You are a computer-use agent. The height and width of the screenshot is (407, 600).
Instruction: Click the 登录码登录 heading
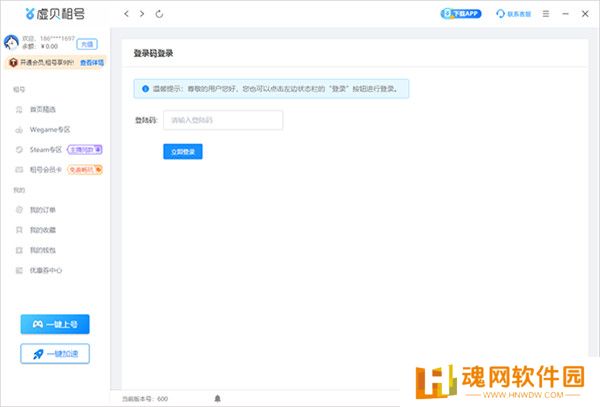pos(153,53)
